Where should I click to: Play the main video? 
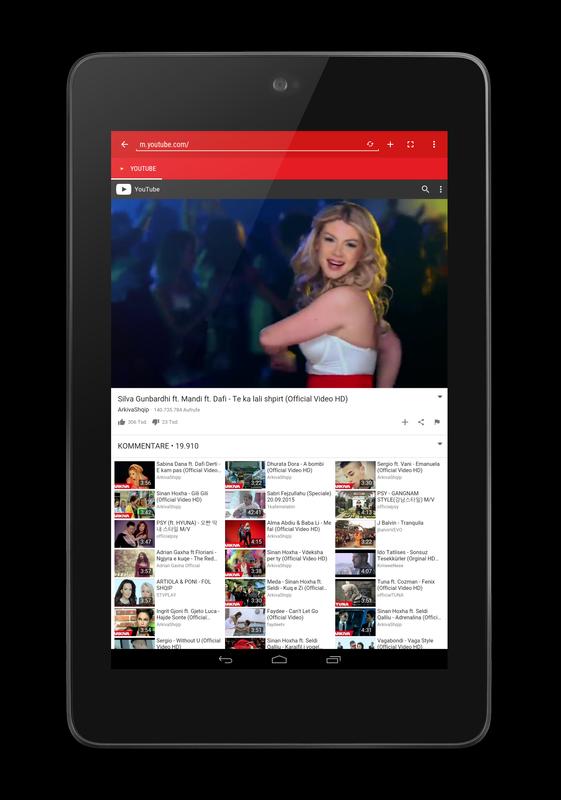tap(279, 293)
